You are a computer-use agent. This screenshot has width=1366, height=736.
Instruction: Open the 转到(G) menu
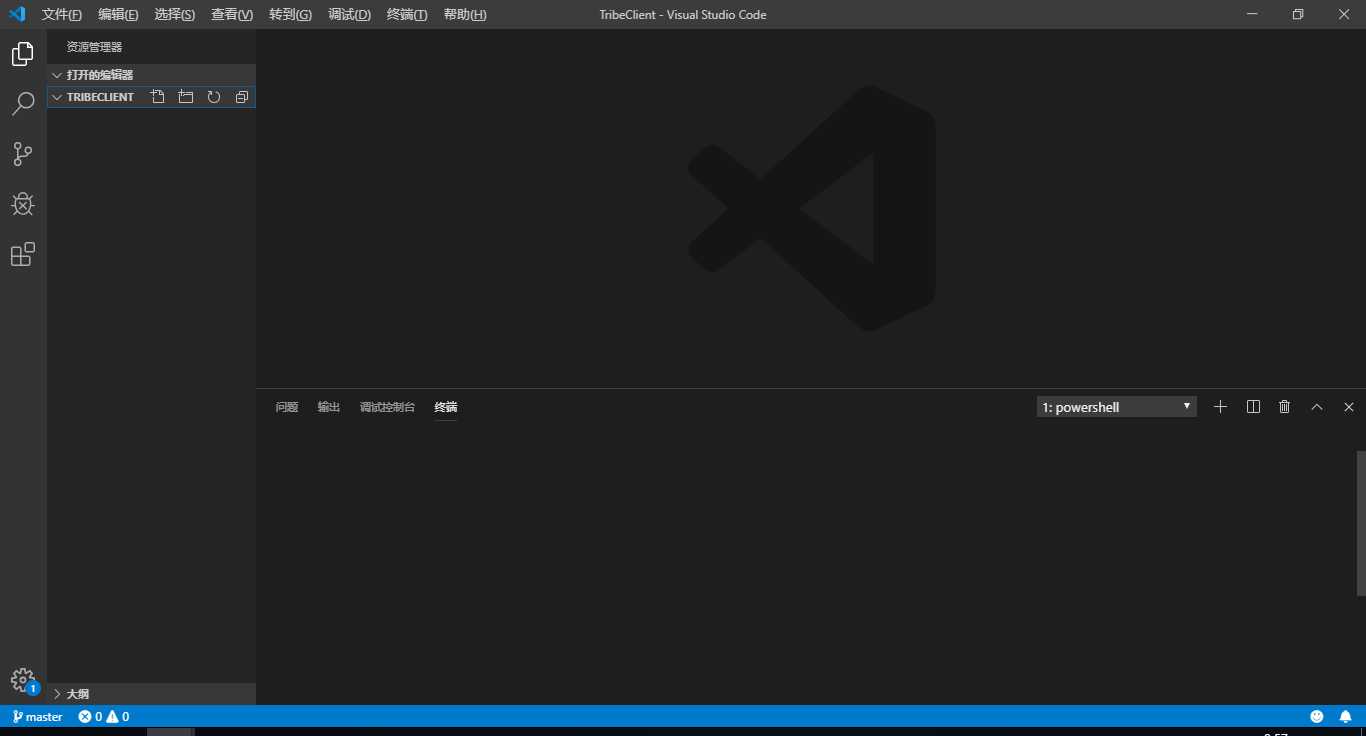pyautogui.click(x=290, y=15)
